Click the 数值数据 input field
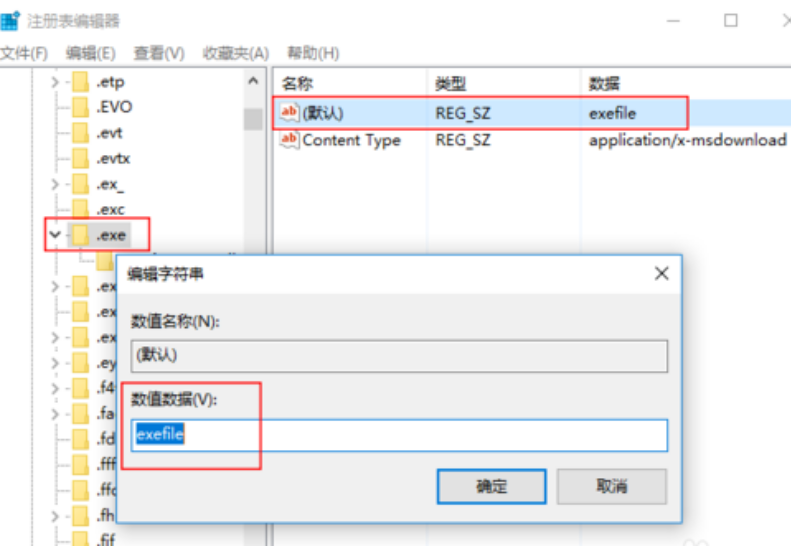This screenshot has height=550, width=791. tap(399, 435)
